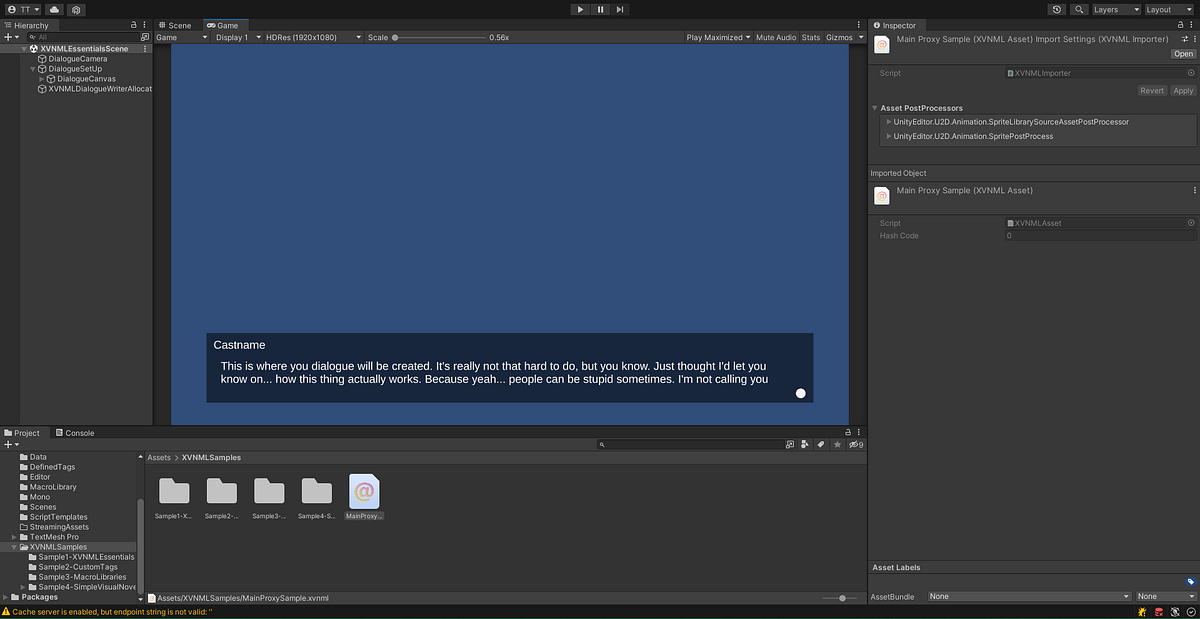Open Unity's global Search via the magnifier icon
The height and width of the screenshot is (619, 1200).
coord(1081,9)
